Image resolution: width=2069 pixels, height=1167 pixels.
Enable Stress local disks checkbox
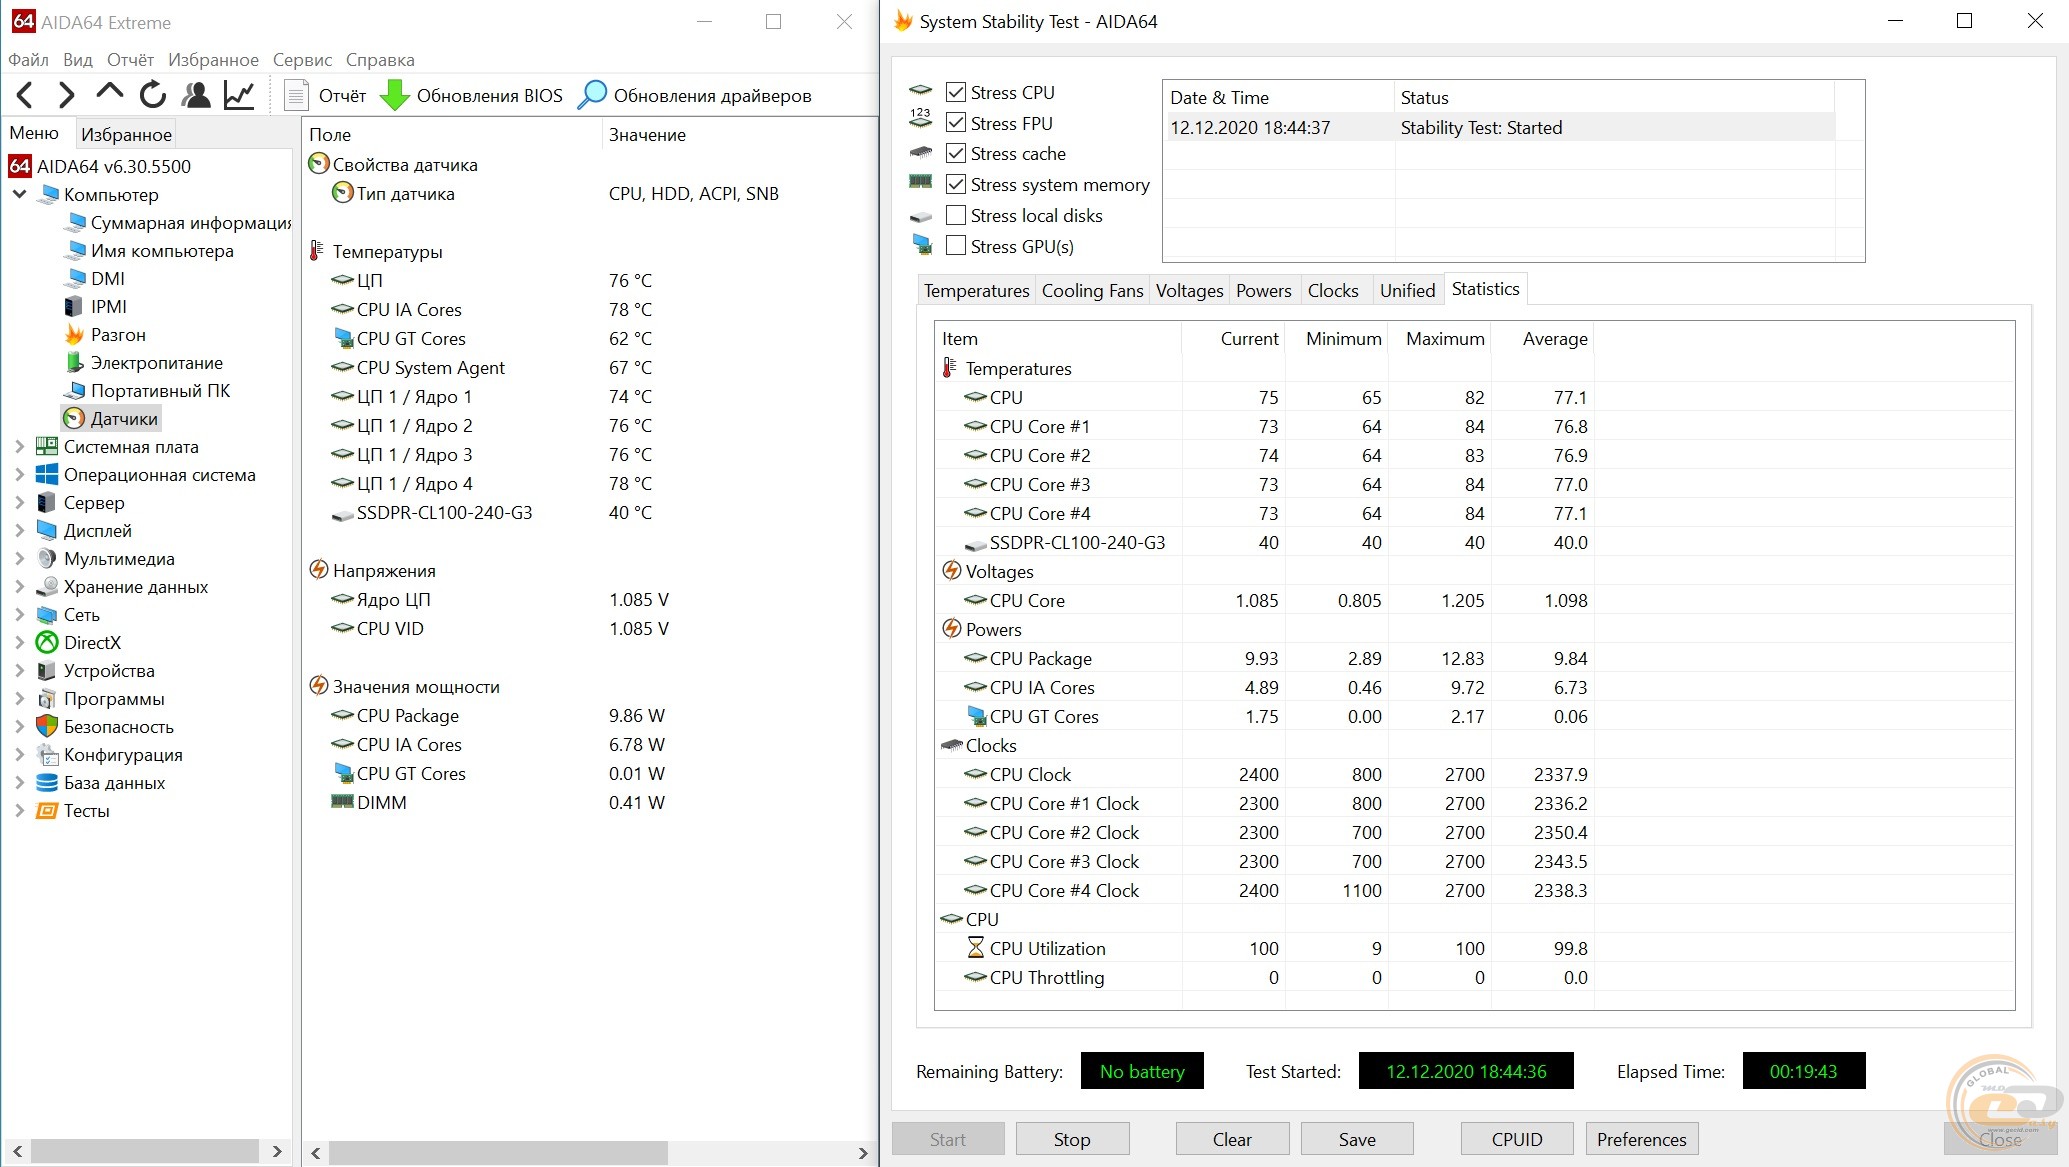(956, 215)
